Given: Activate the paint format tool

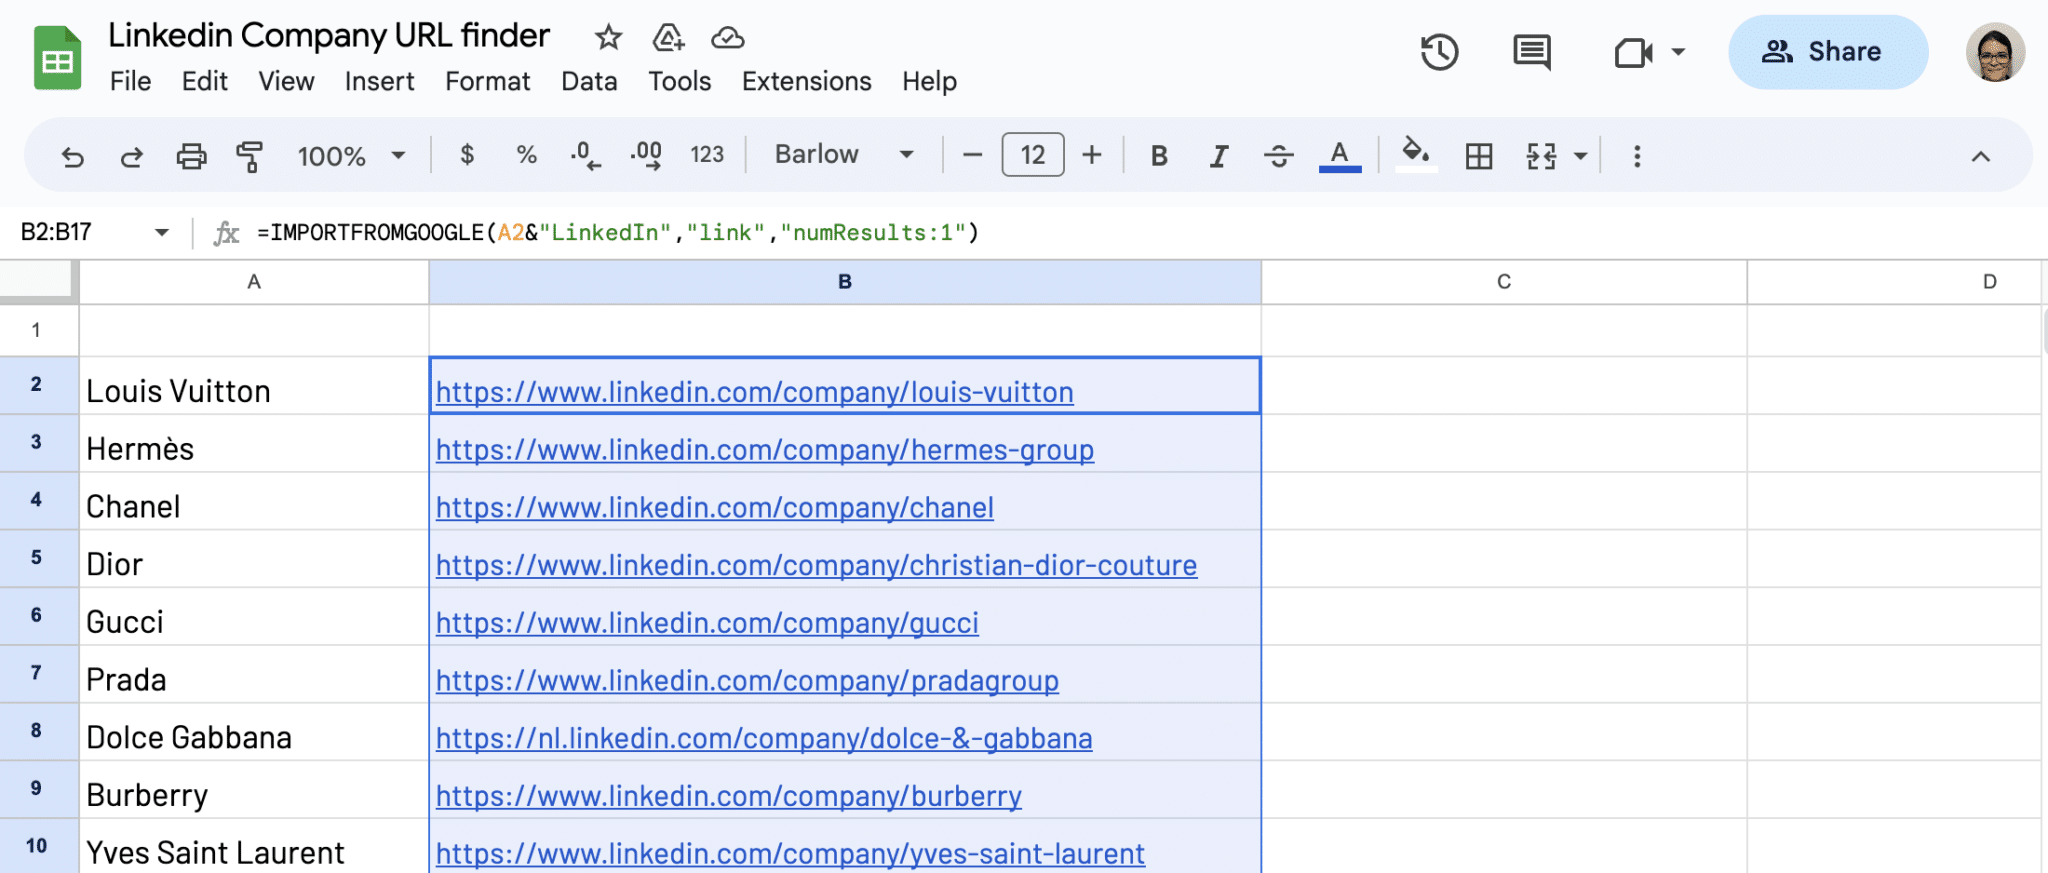Looking at the screenshot, I should tap(249, 156).
